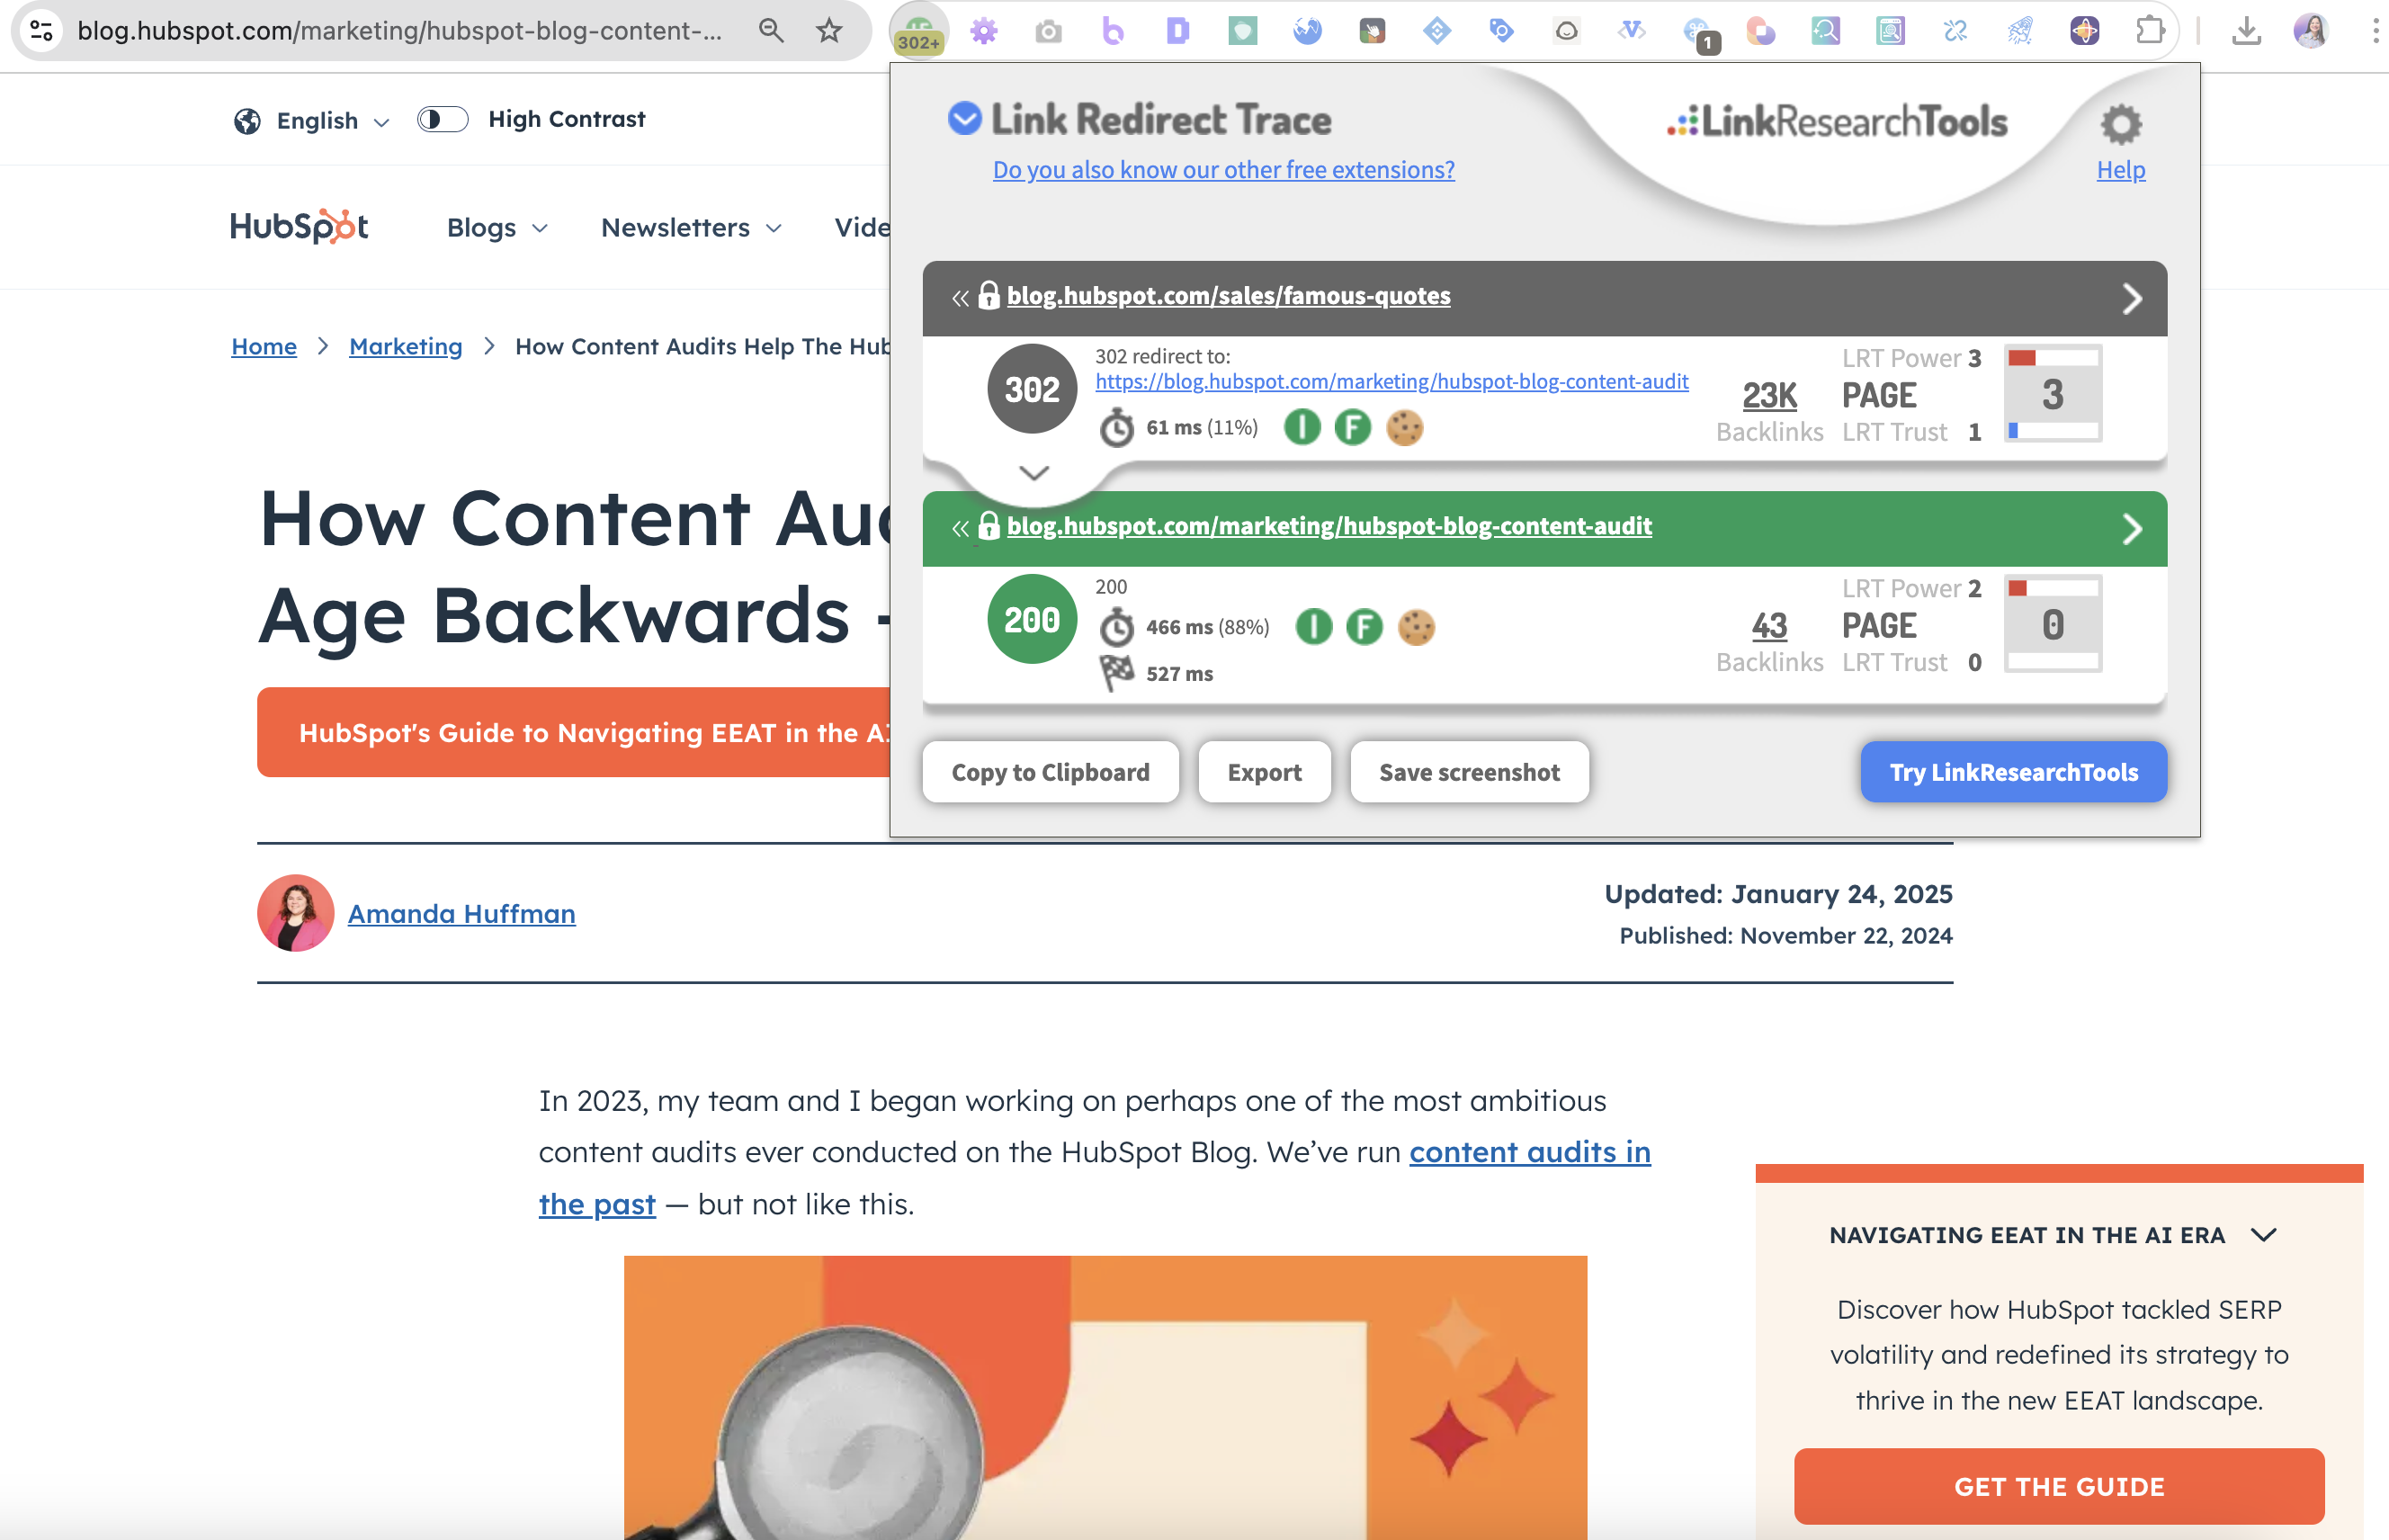The height and width of the screenshot is (1540, 2389).
Task: Click the F icon in the 200 row
Action: [x=1365, y=628]
